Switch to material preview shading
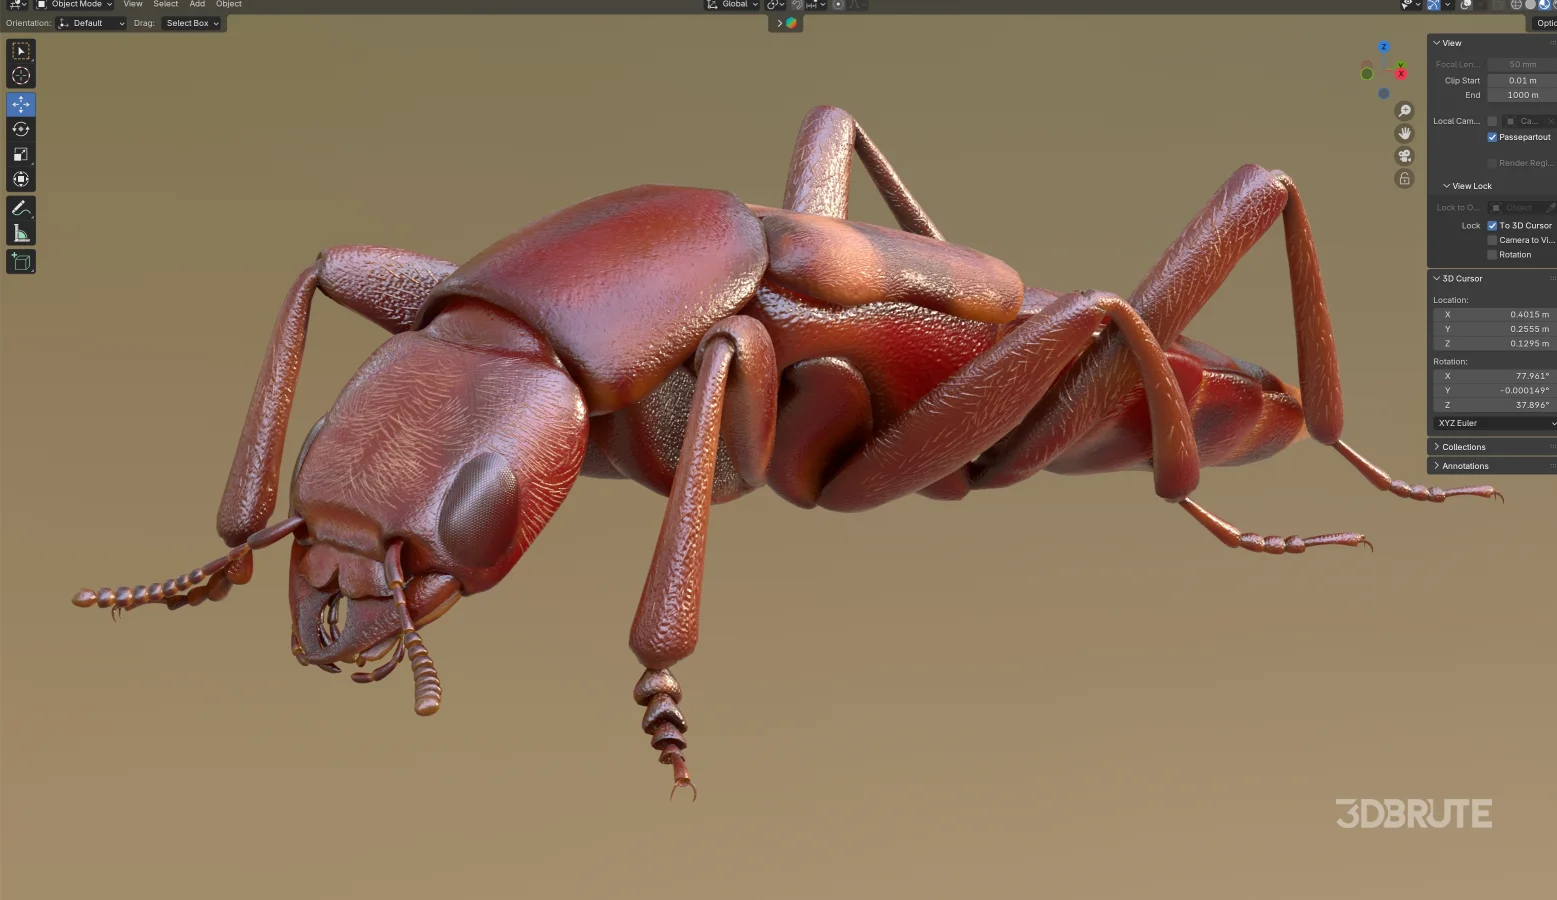 click(x=1544, y=4)
